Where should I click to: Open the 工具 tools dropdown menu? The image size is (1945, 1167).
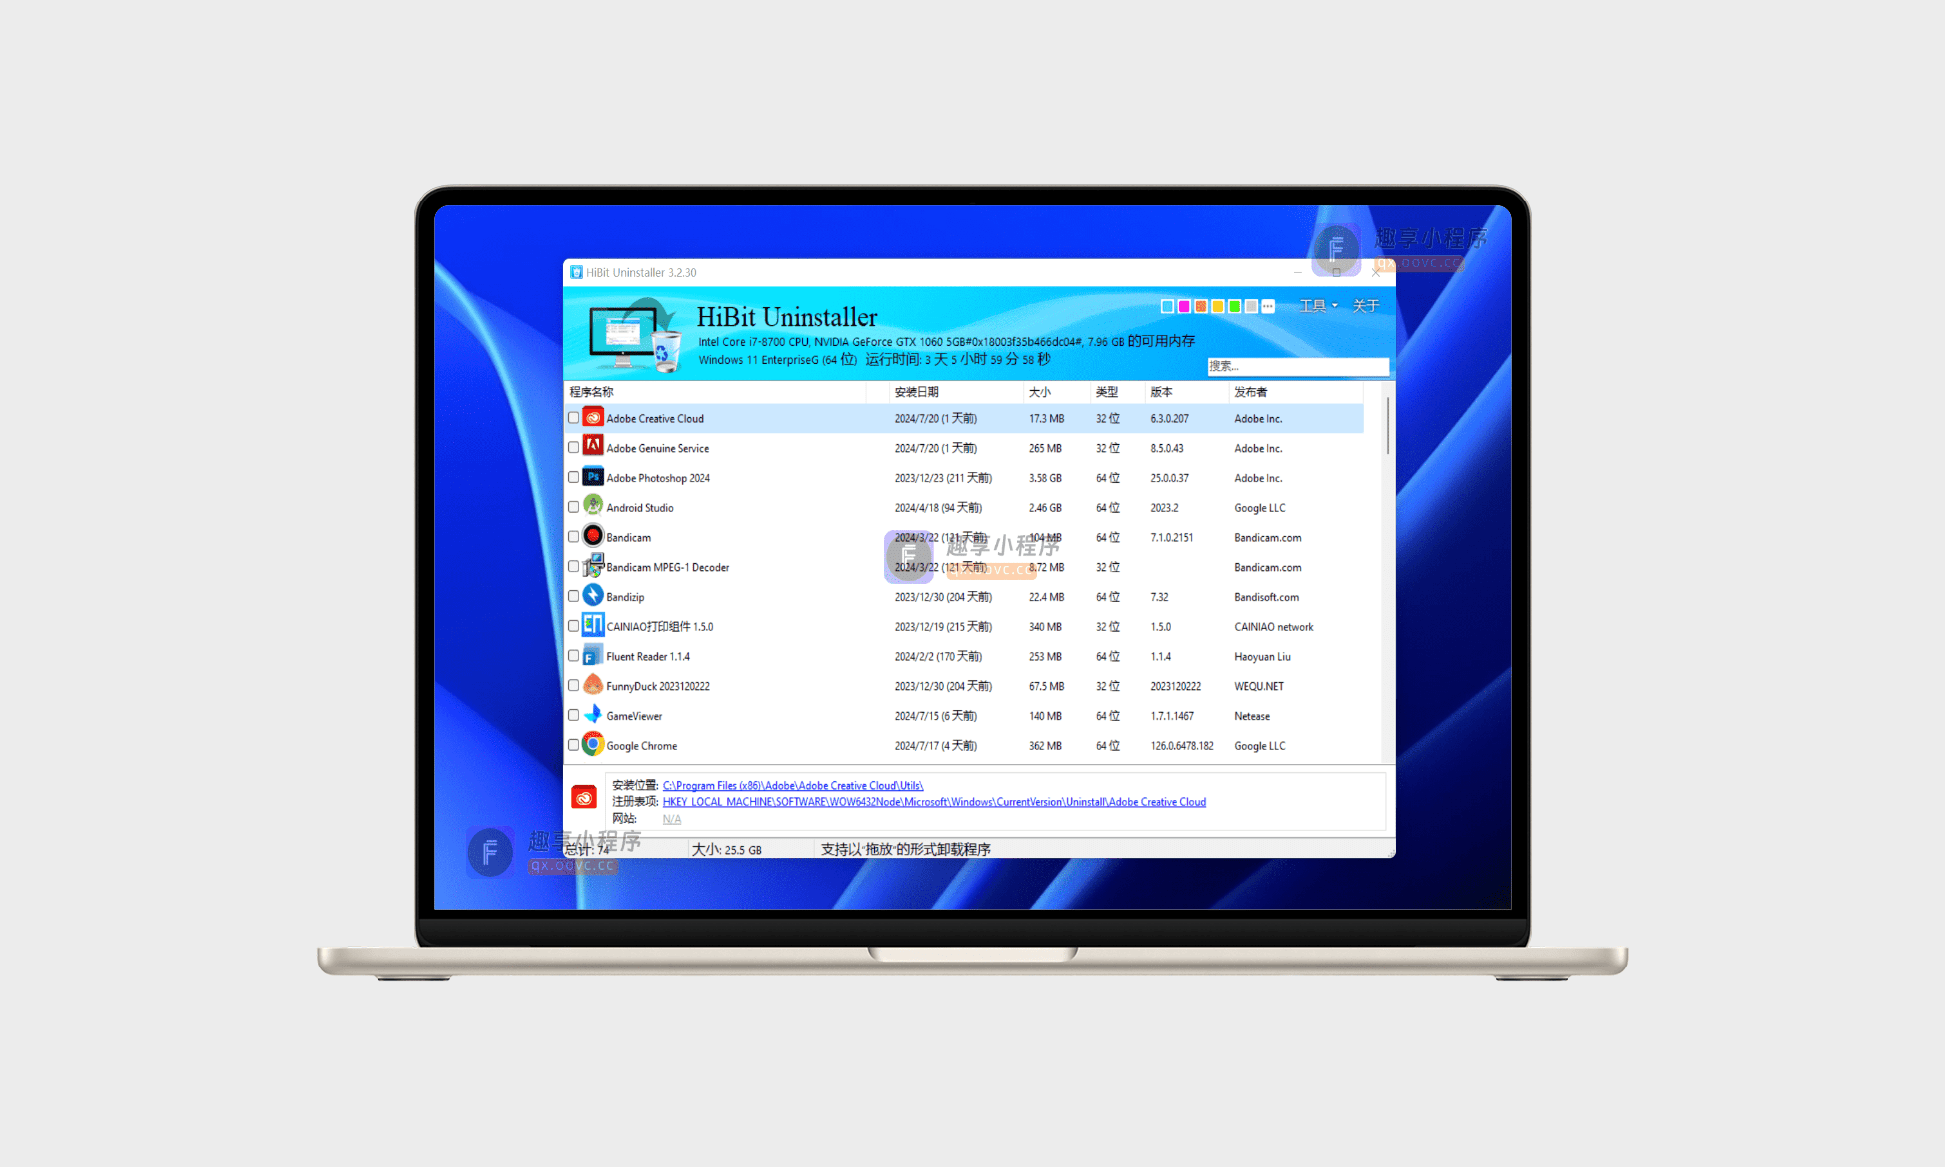point(1318,306)
